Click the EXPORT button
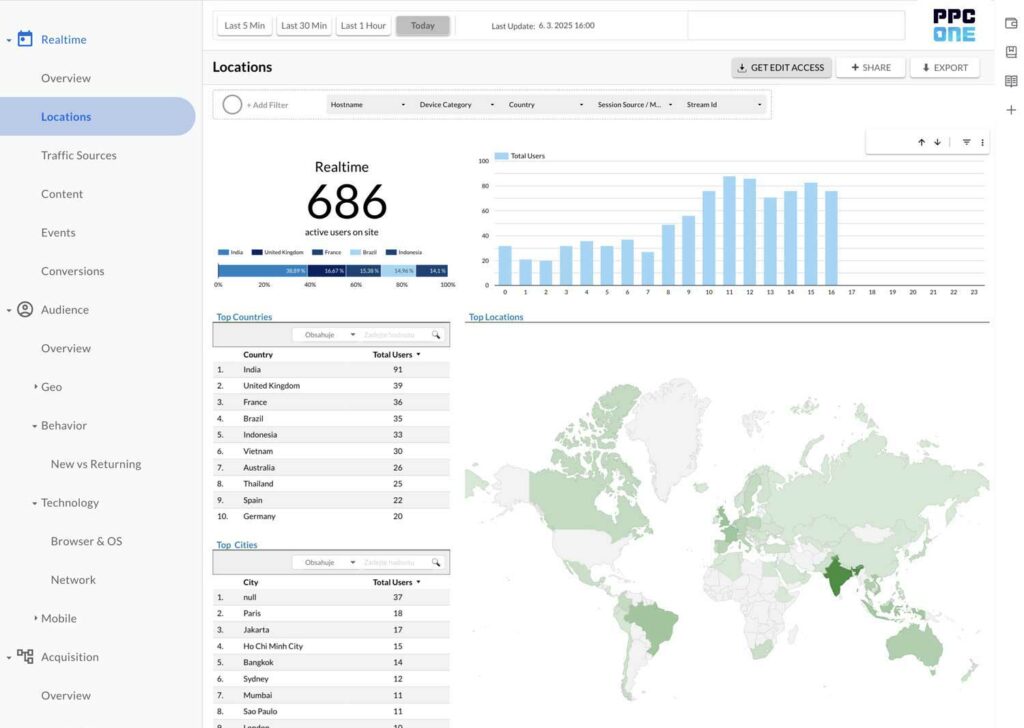This screenshot has height=728, width=1024. (x=944, y=68)
